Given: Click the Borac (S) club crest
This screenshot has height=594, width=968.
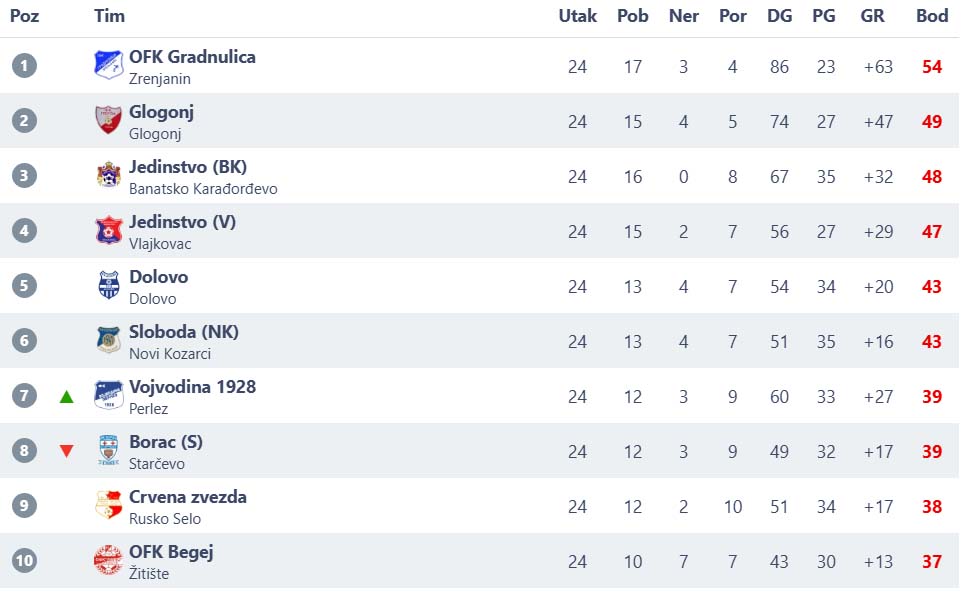Looking at the screenshot, I should (108, 450).
